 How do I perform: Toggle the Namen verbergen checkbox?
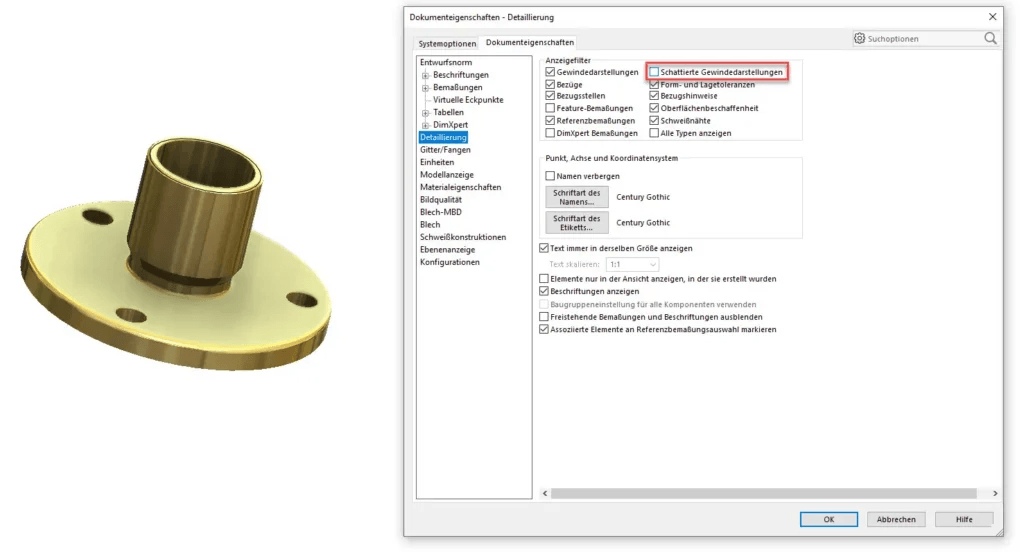[550, 176]
